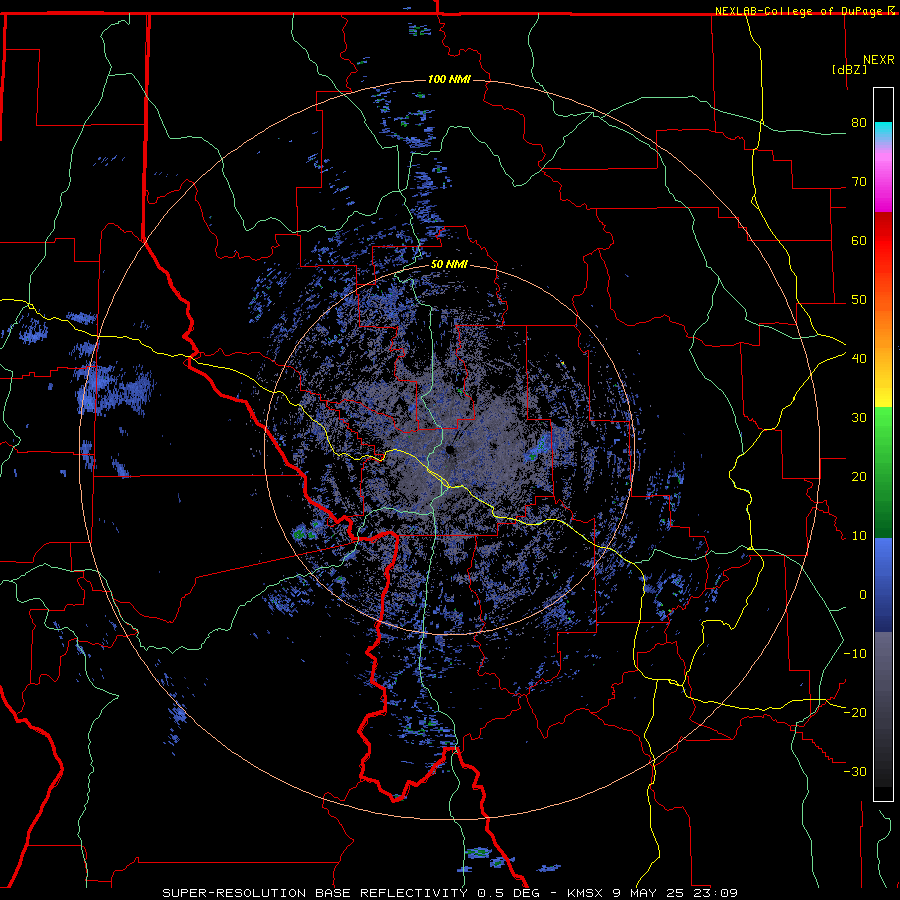Click the yellow band of the color bar
This screenshot has width=900, height=900.
(883, 385)
